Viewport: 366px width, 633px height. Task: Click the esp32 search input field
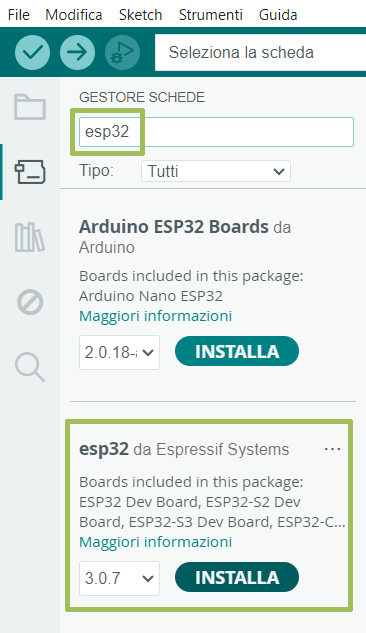216,132
